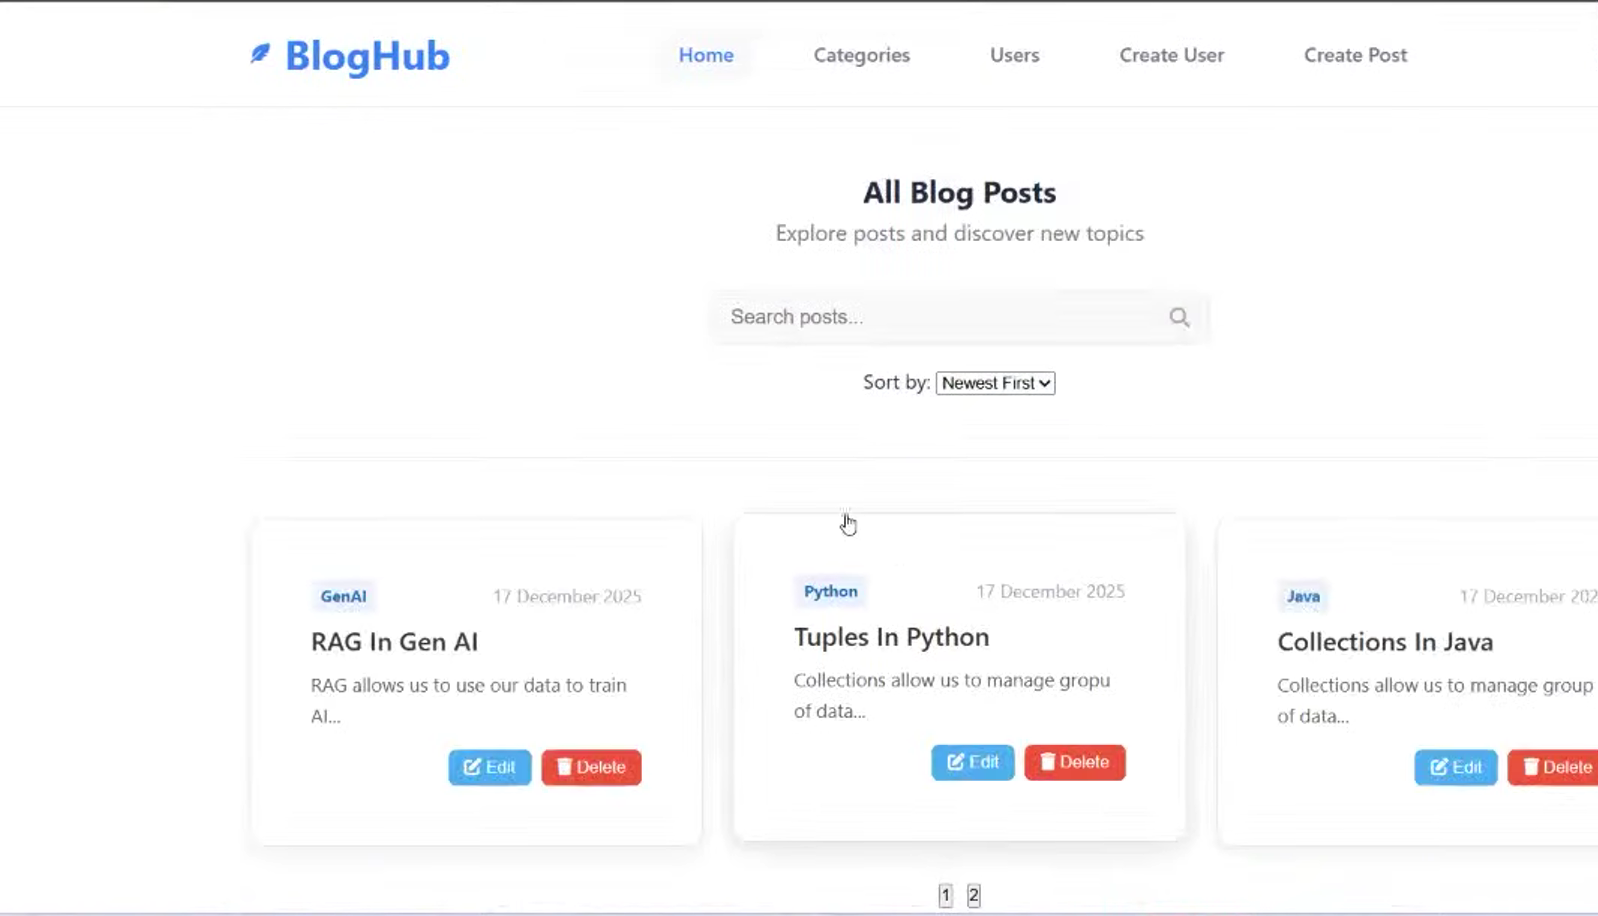
Task: Open the Collections In Java post title
Action: point(1385,642)
